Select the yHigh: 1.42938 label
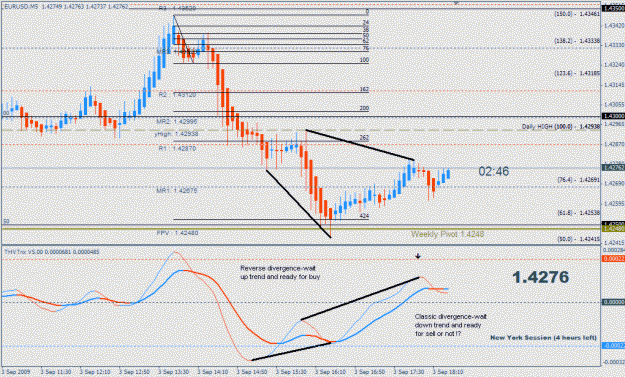 point(177,134)
